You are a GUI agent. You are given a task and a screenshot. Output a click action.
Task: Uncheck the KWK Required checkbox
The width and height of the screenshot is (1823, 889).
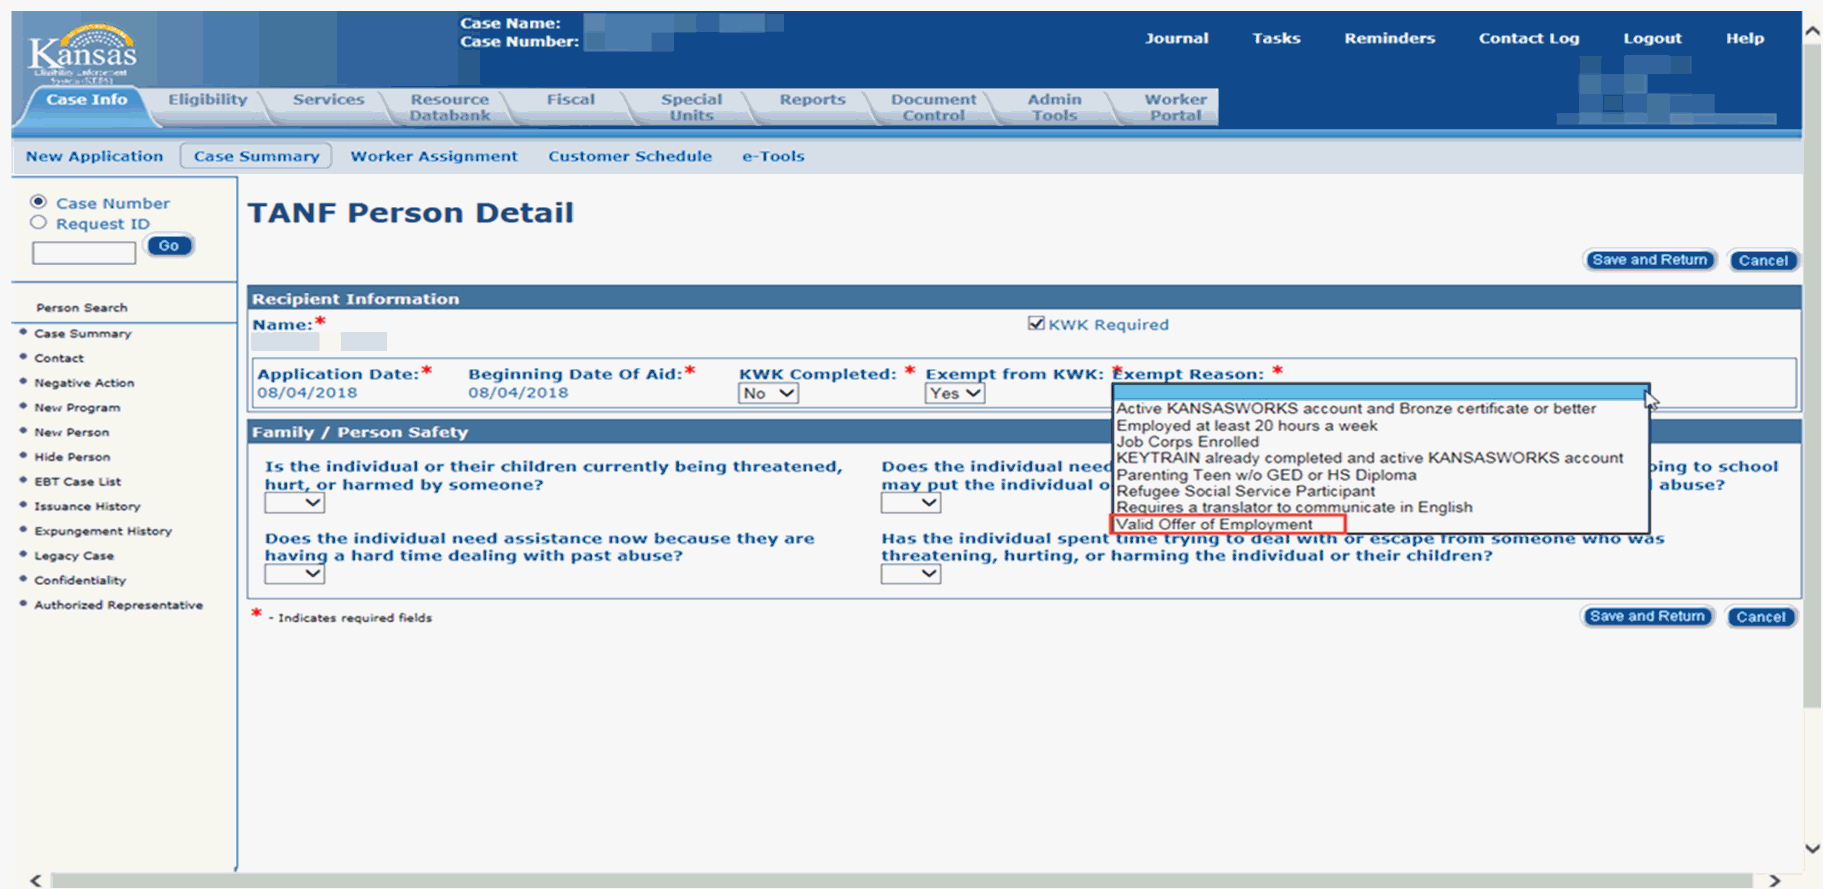click(1036, 323)
